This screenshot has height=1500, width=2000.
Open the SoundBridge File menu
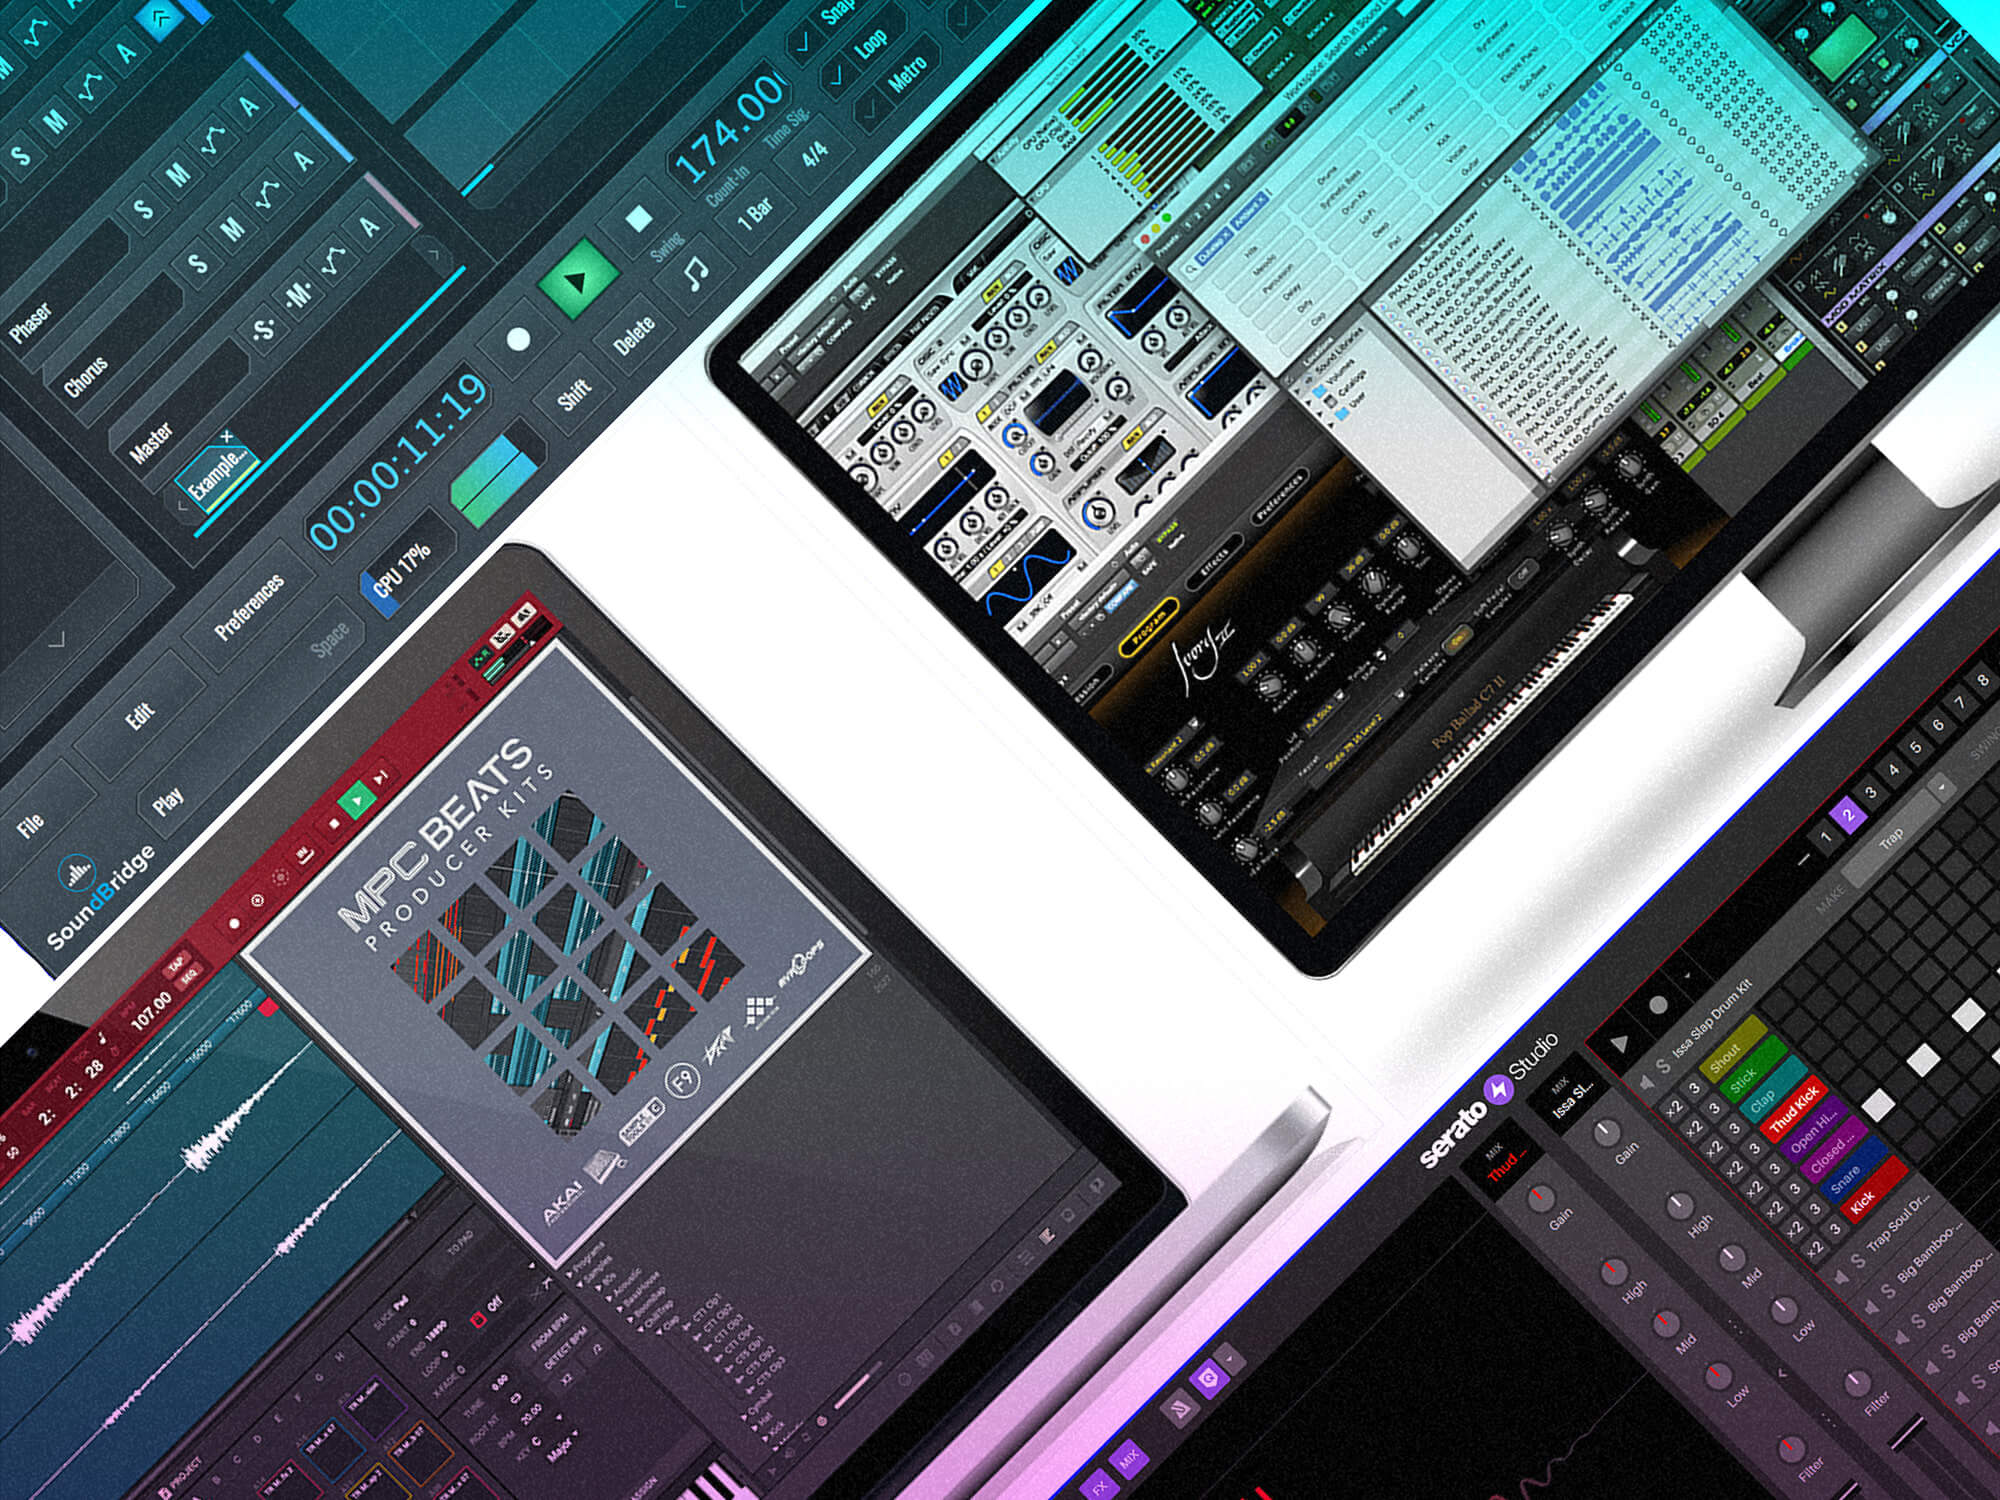[x=30, y=824]
